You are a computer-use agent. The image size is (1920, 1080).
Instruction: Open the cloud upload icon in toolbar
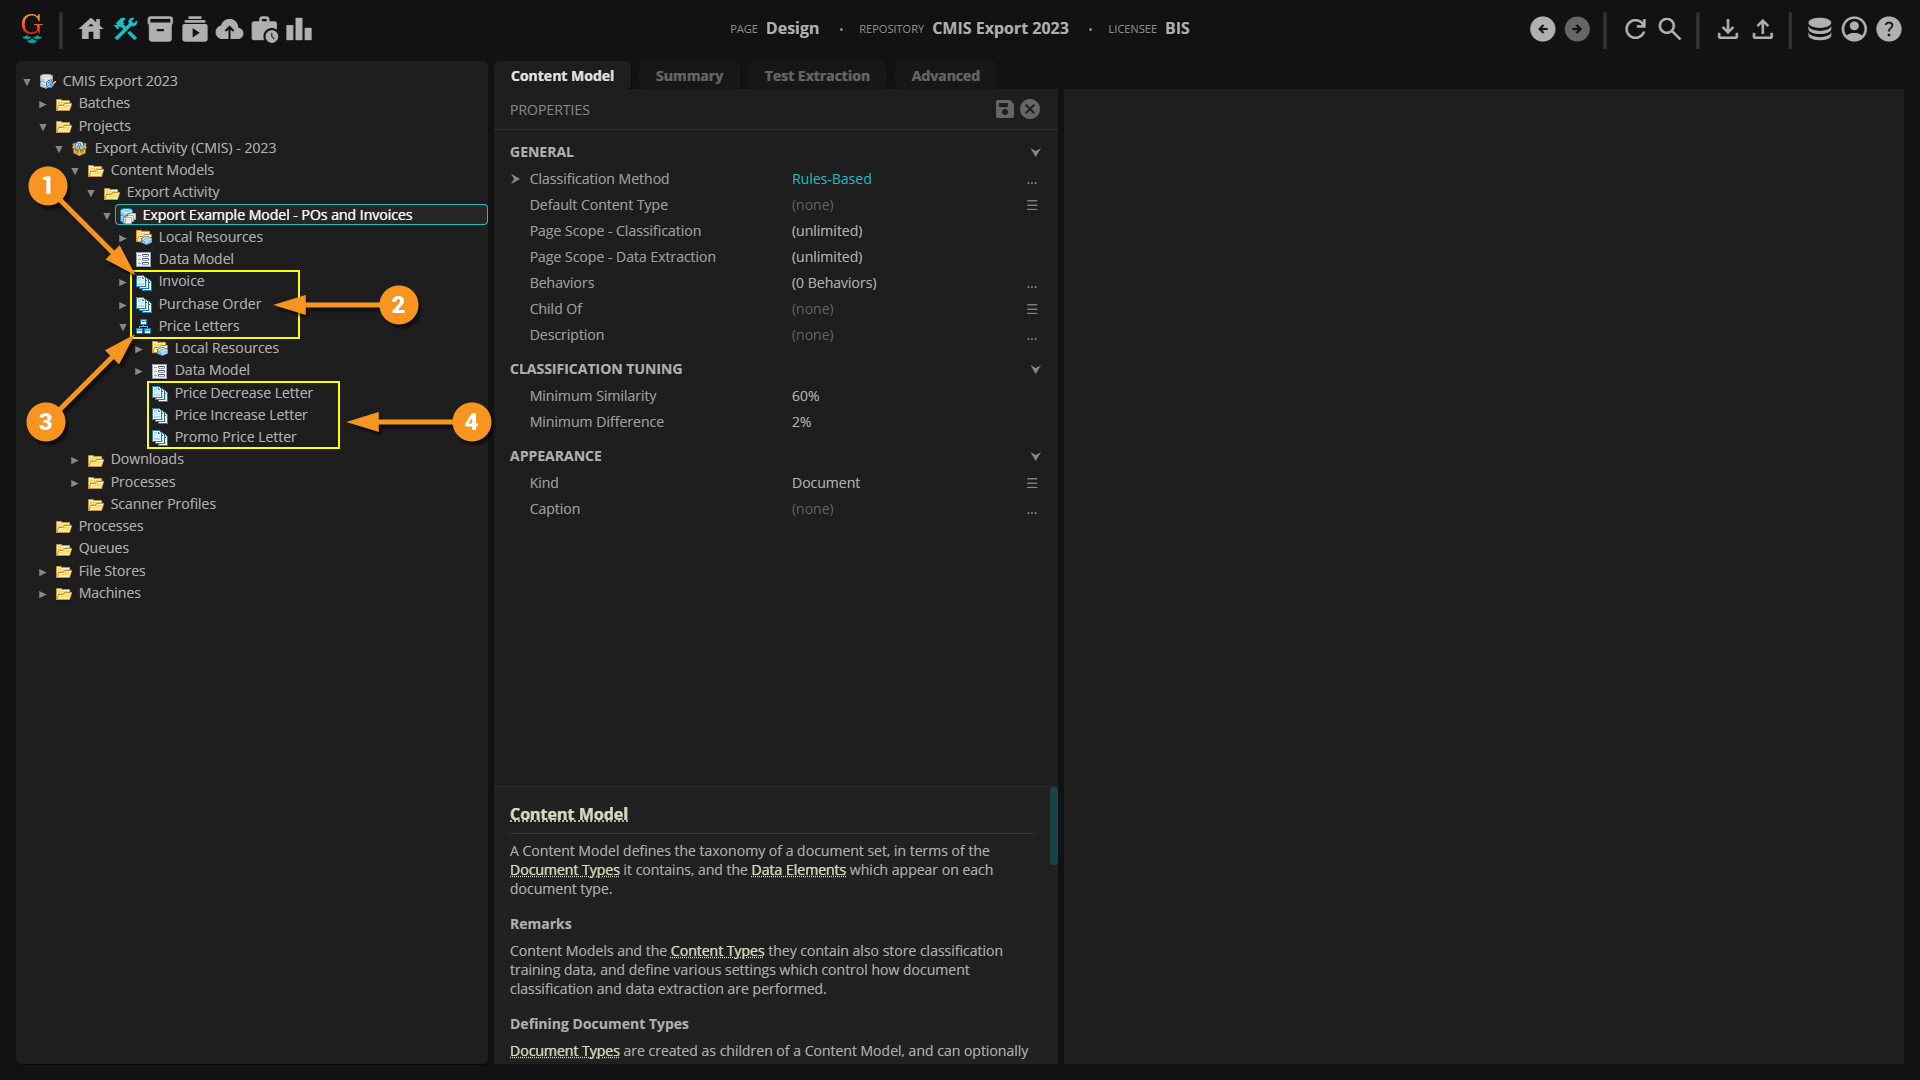click(x=229, y=29)
